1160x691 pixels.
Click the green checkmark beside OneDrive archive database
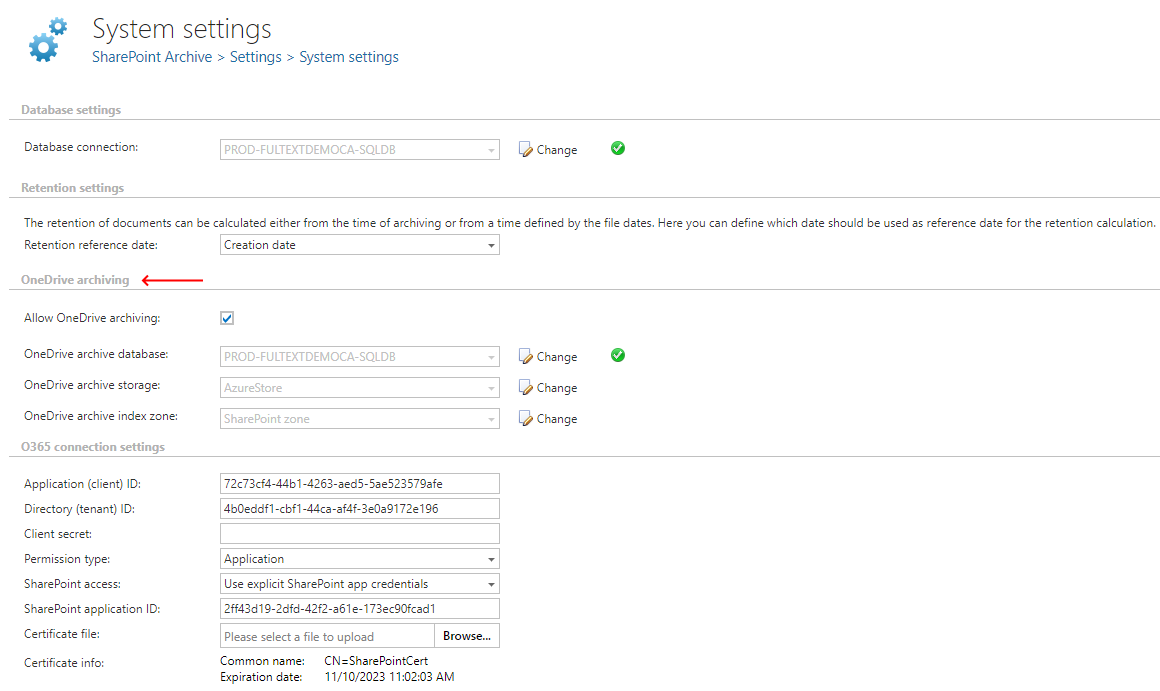tap(617, 355)
